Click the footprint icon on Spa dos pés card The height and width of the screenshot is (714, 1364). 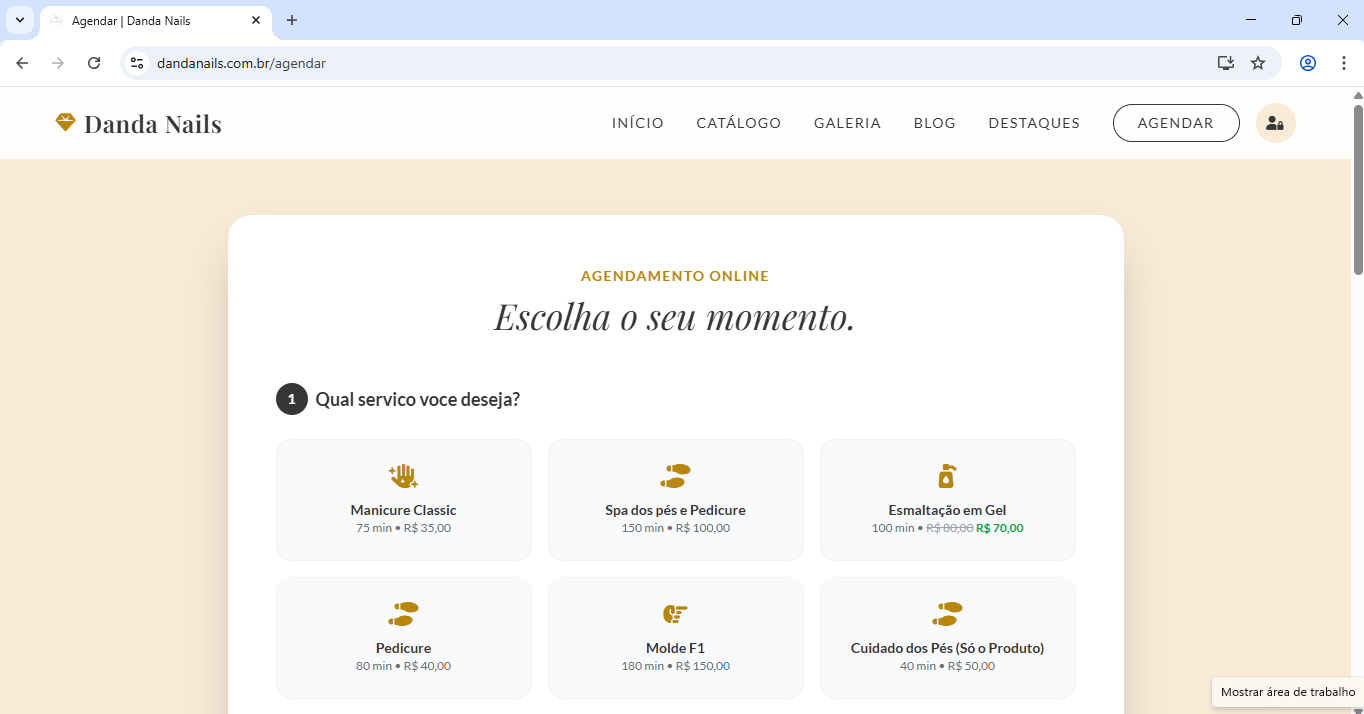point(675,475)
